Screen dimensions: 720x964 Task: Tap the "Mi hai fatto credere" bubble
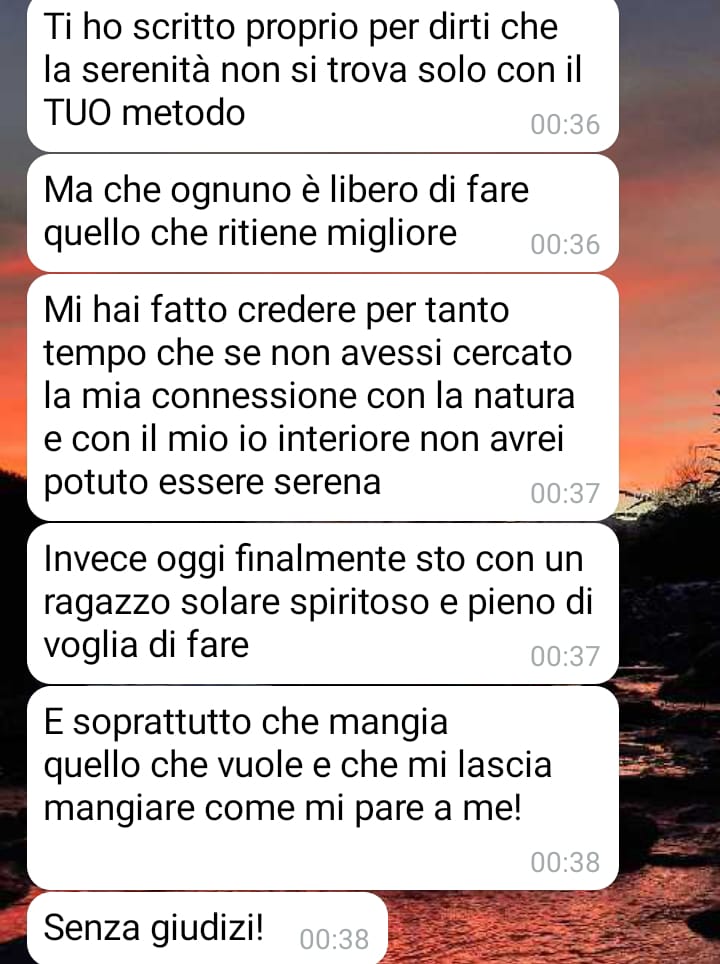click(x=323, y=398)
